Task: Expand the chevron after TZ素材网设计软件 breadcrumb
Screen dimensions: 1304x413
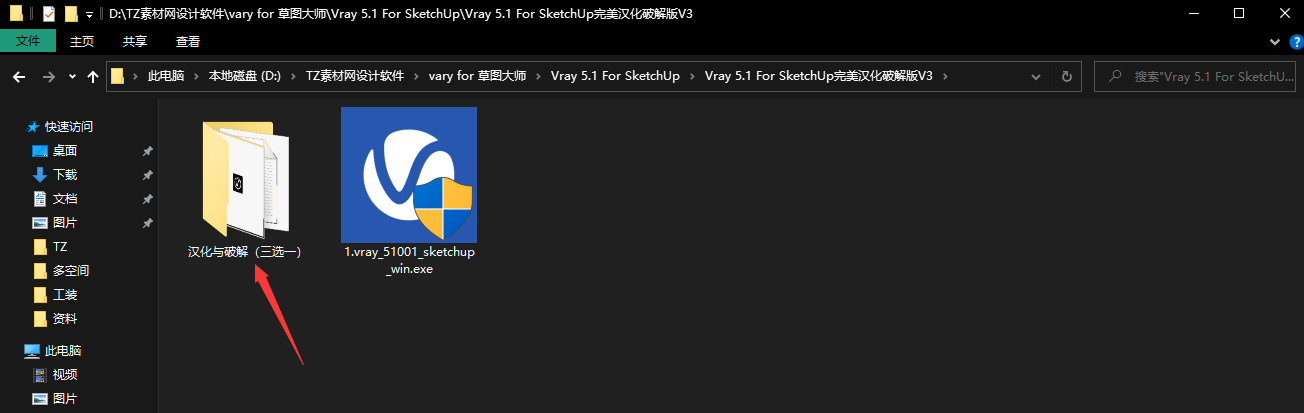Action: [416, 76]
